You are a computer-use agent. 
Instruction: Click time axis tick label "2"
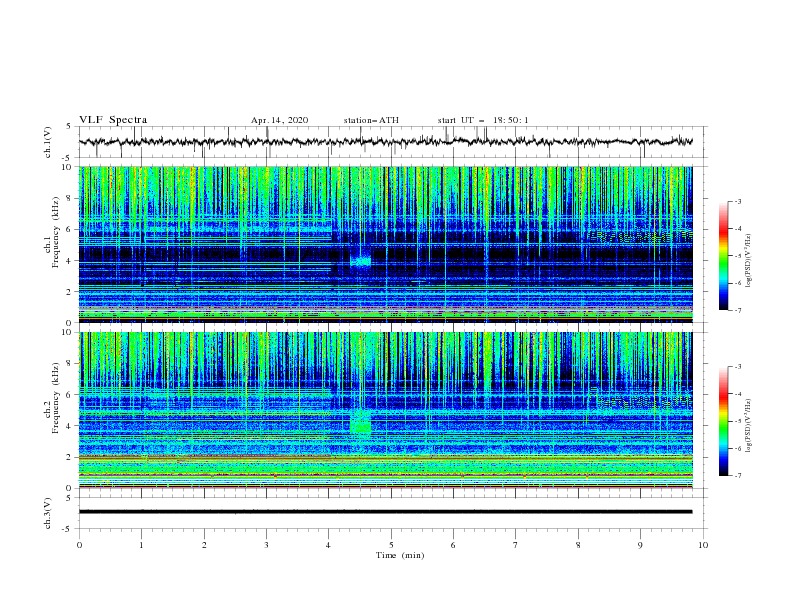pyautogui.click(x=204, y=545)
